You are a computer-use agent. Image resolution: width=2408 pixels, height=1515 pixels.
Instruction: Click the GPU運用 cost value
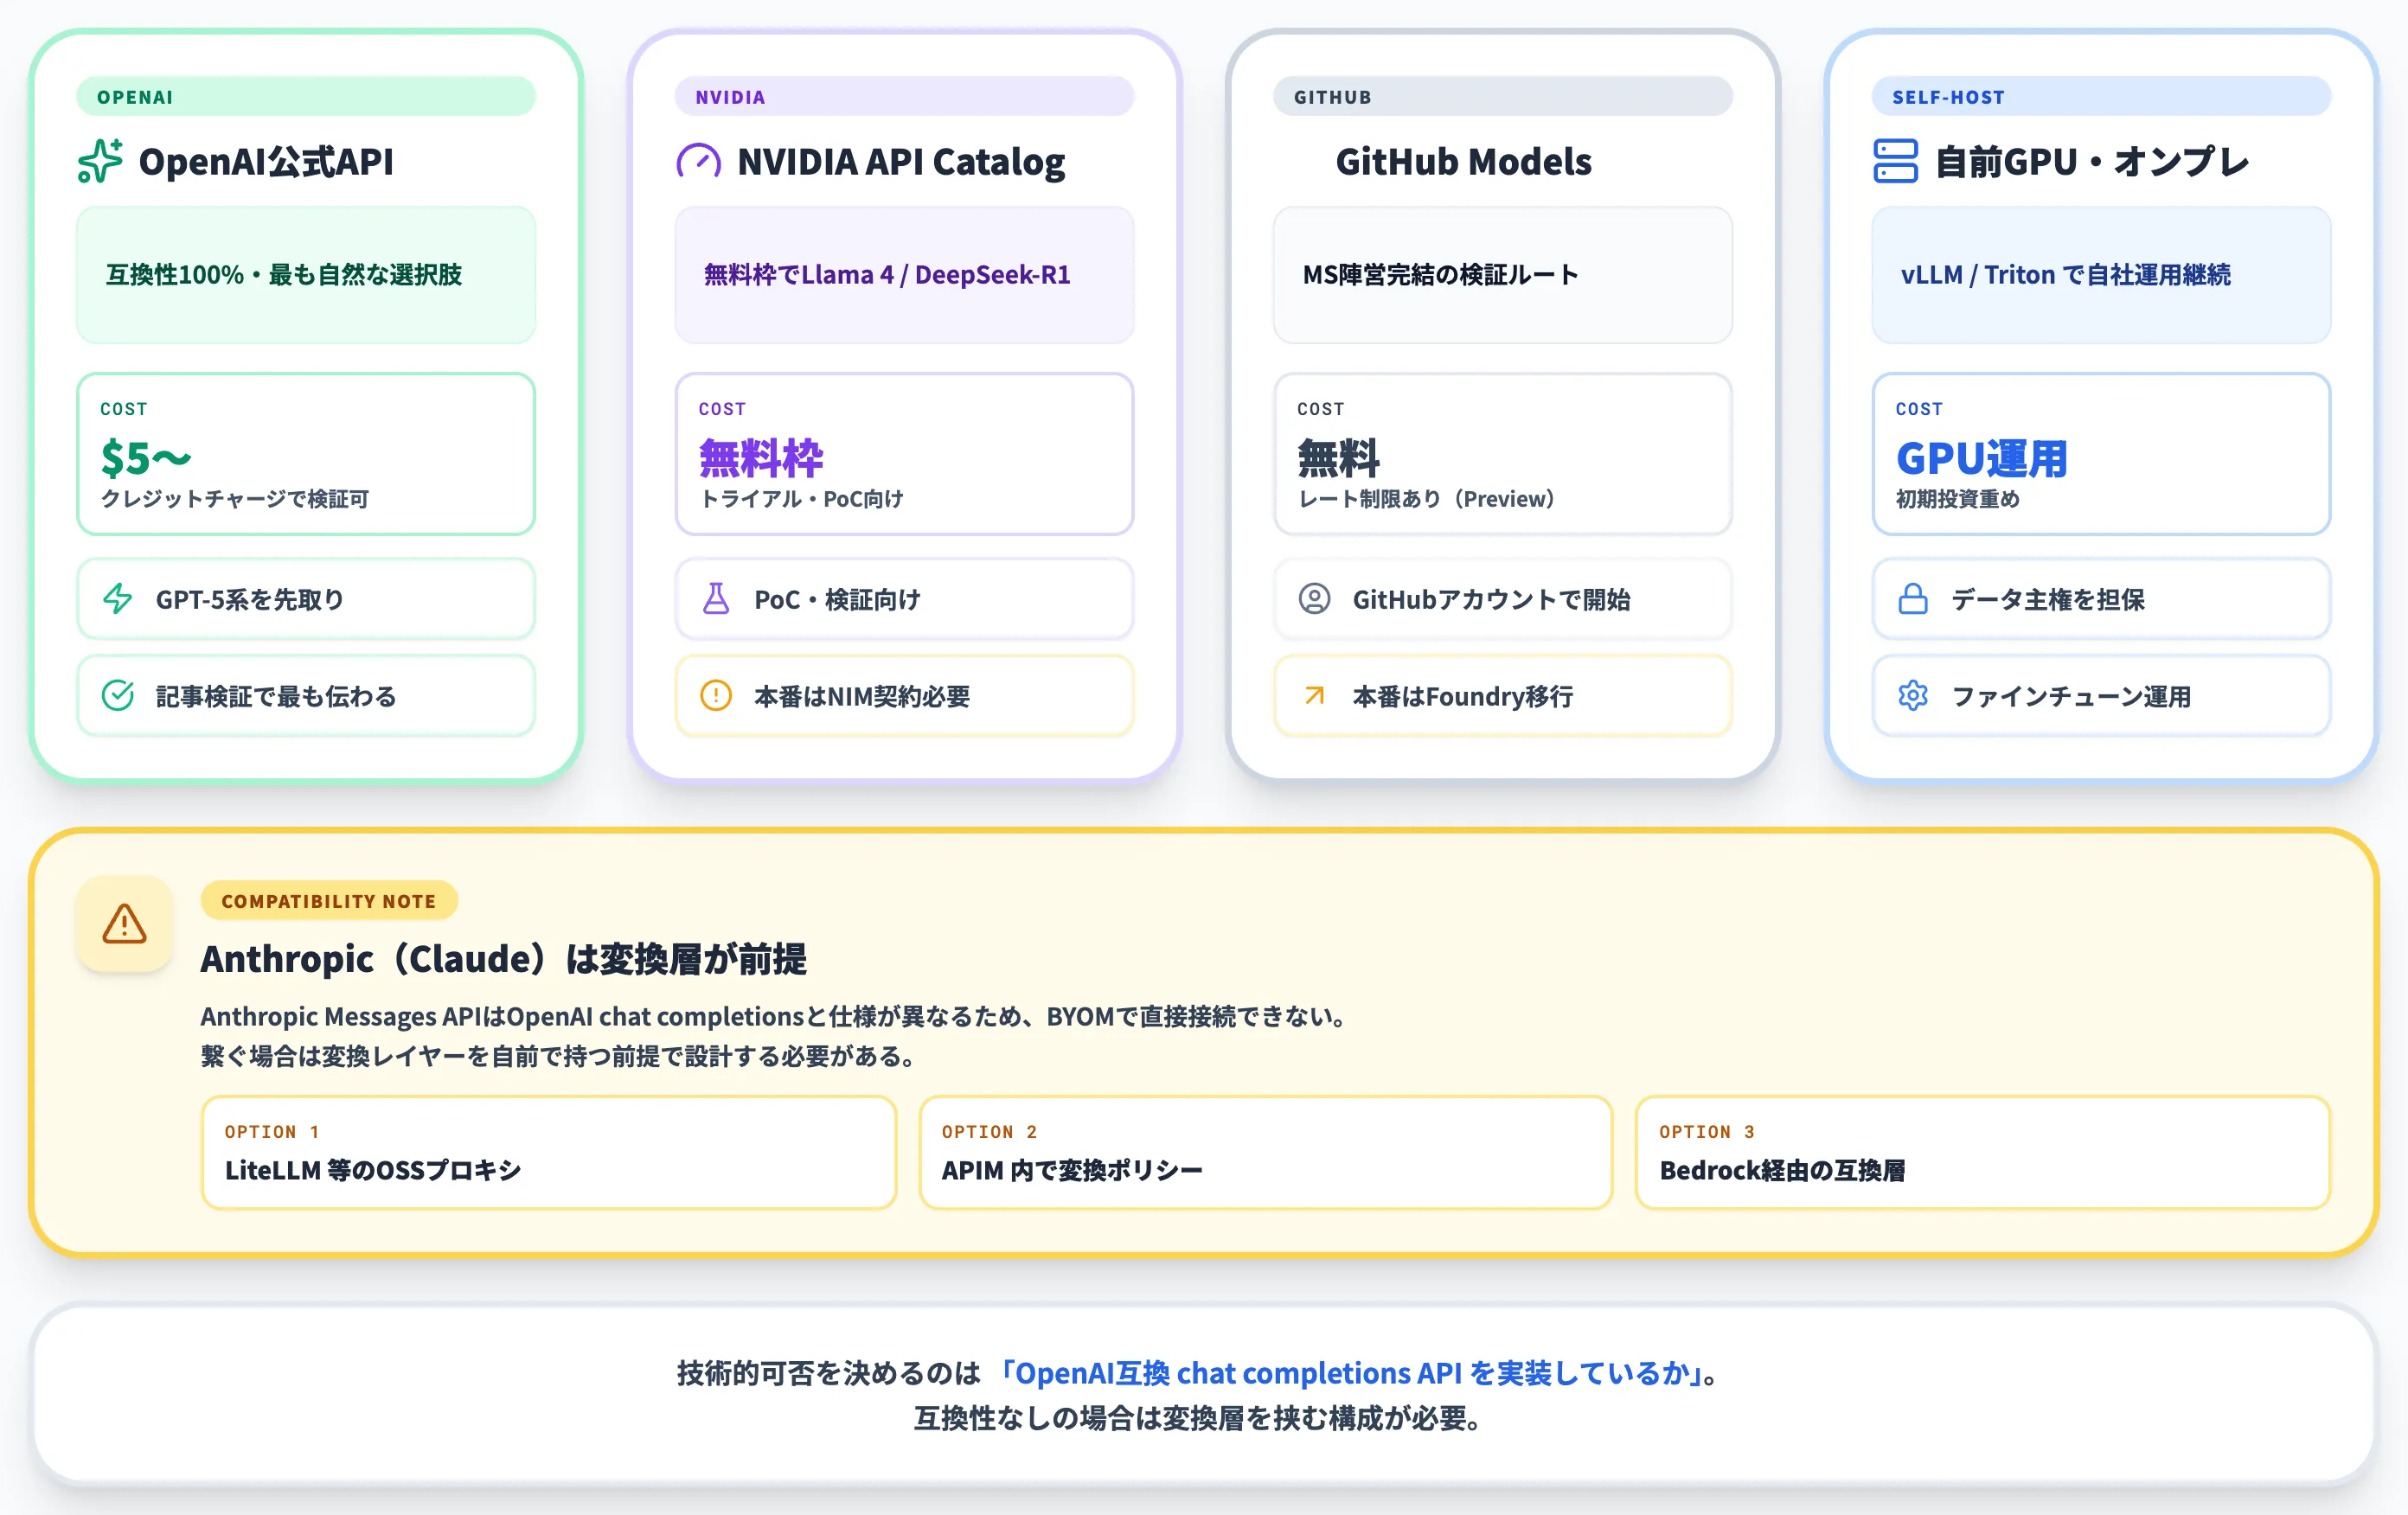pos(1981,458)
